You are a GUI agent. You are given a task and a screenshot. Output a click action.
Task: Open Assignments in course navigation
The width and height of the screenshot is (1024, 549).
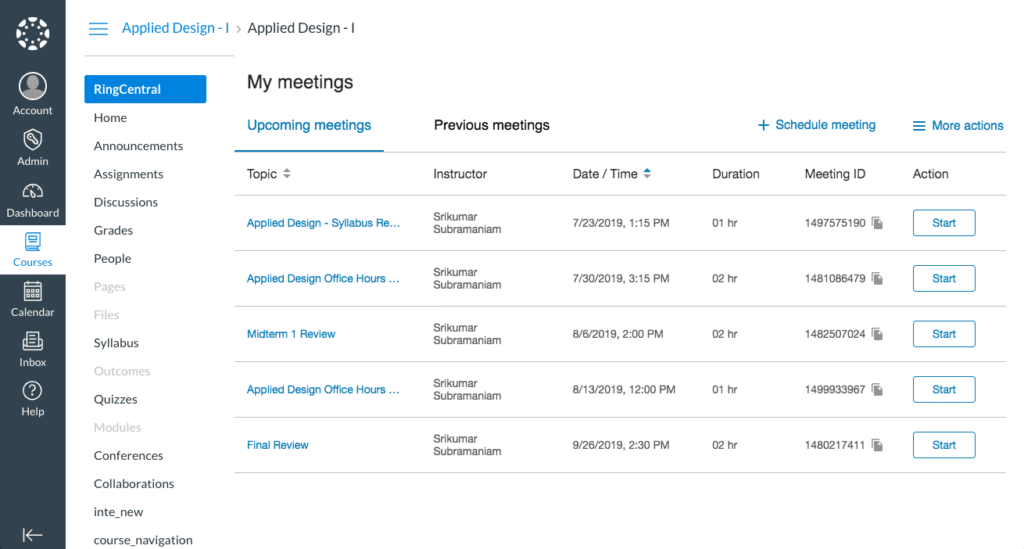point(128,174)
